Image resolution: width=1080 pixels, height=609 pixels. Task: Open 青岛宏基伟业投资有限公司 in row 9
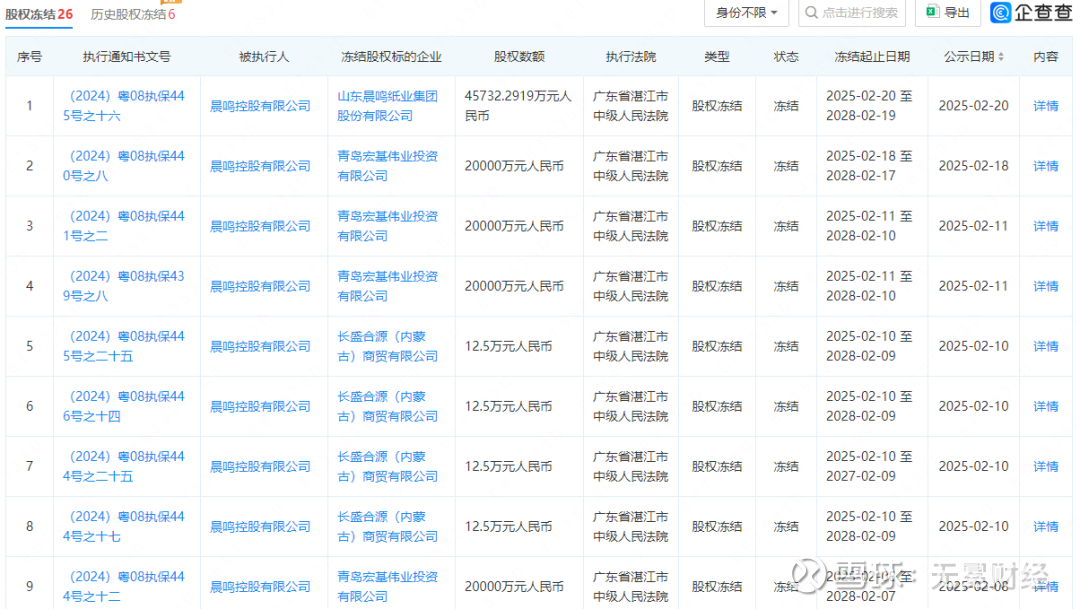(x=388, y=586)
